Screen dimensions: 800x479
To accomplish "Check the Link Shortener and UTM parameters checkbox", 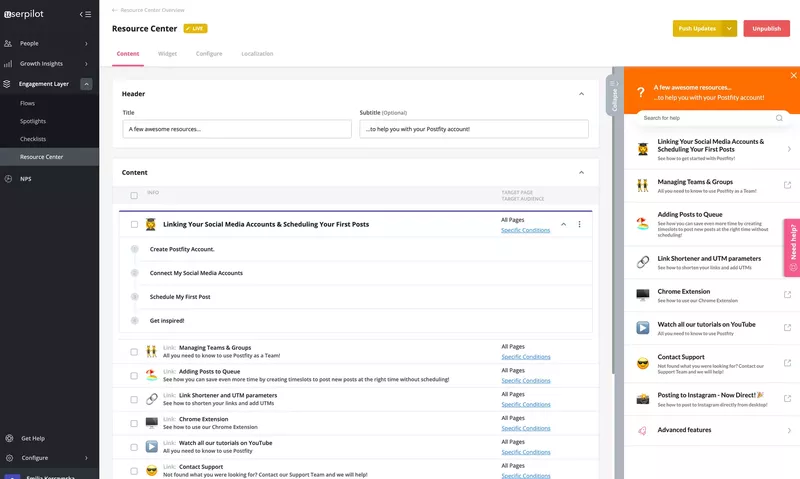I will click(134, 400).
